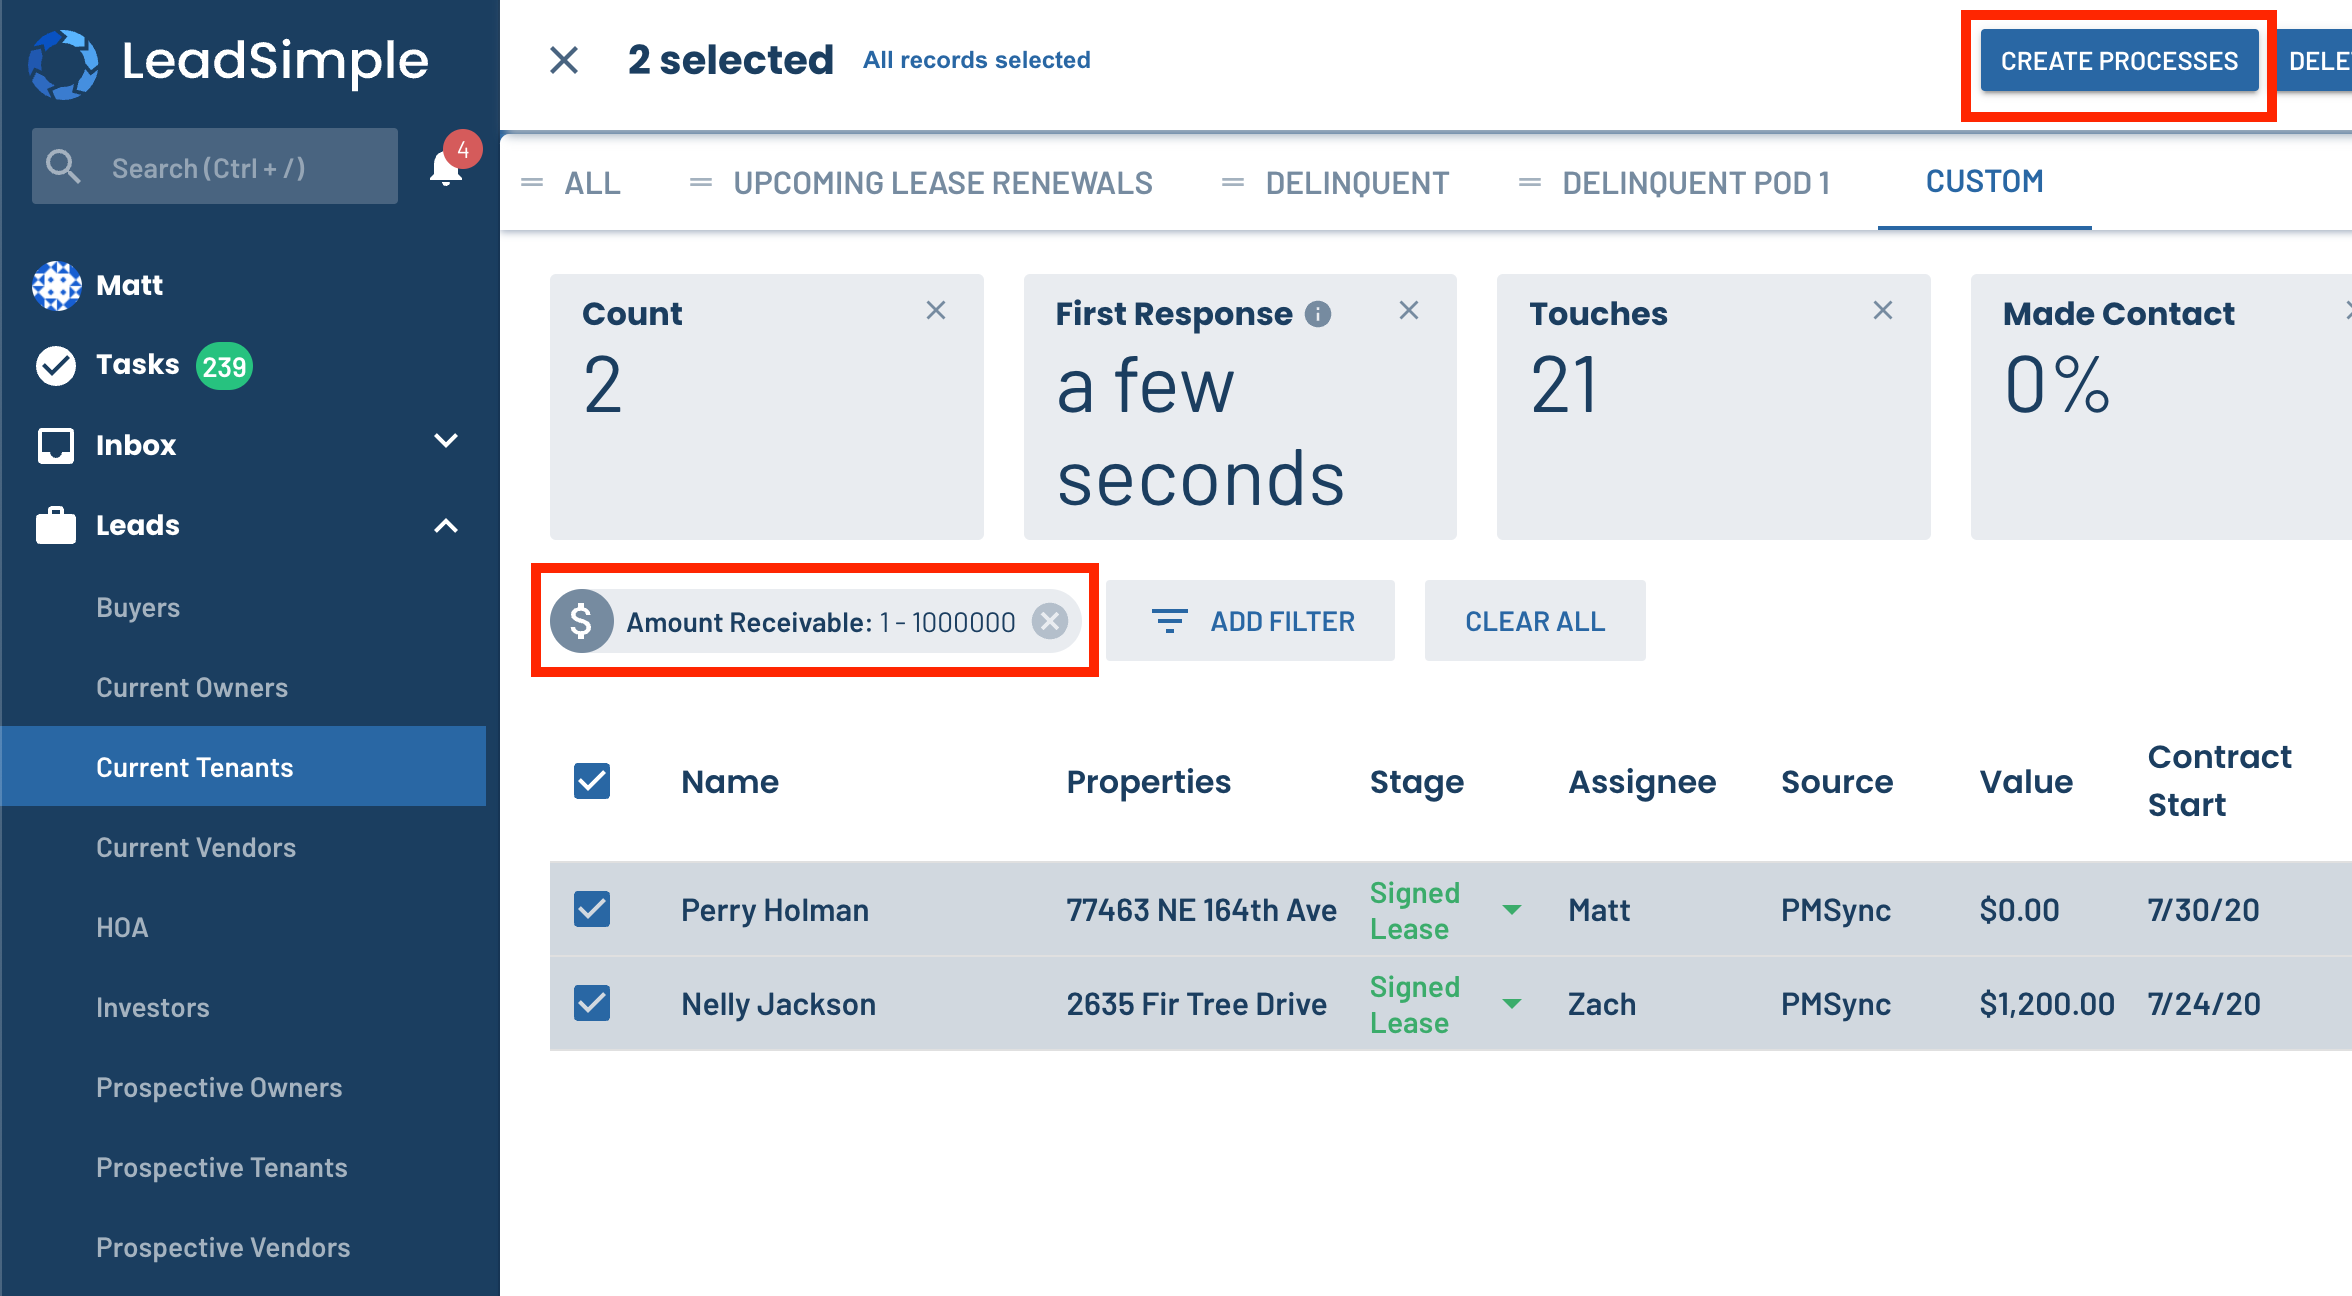Click the First Response info icon
This screenshot has width=2352, height=1296.
click(1318, 314)
